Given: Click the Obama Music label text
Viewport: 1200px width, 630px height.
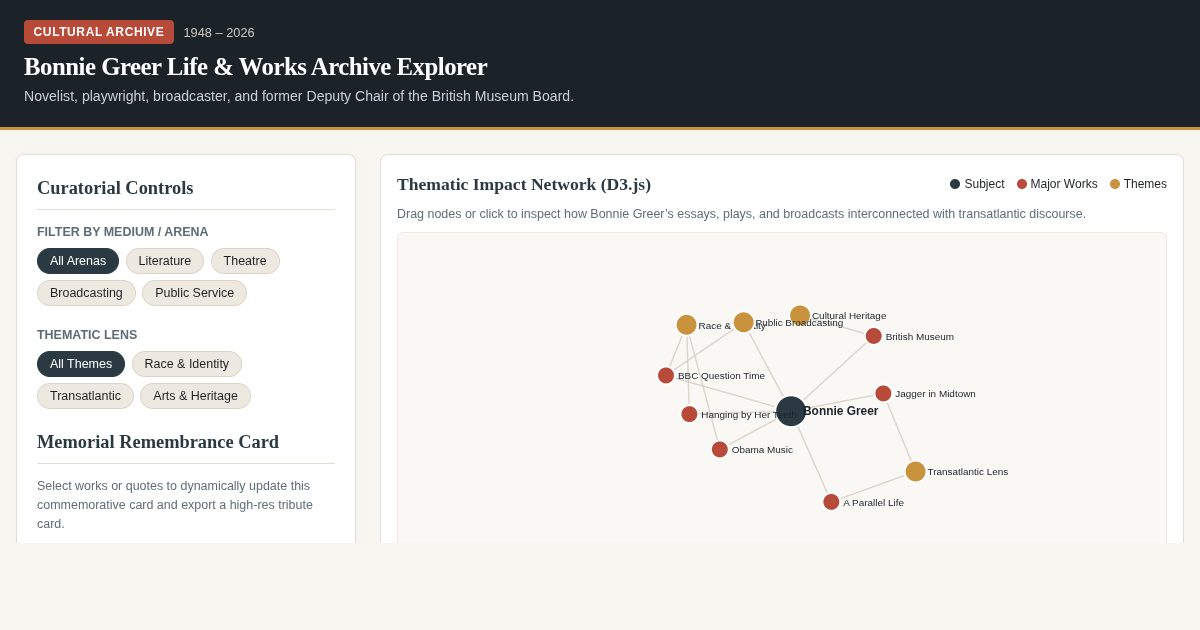Looking at the screenshot, I should click(762, 450).
